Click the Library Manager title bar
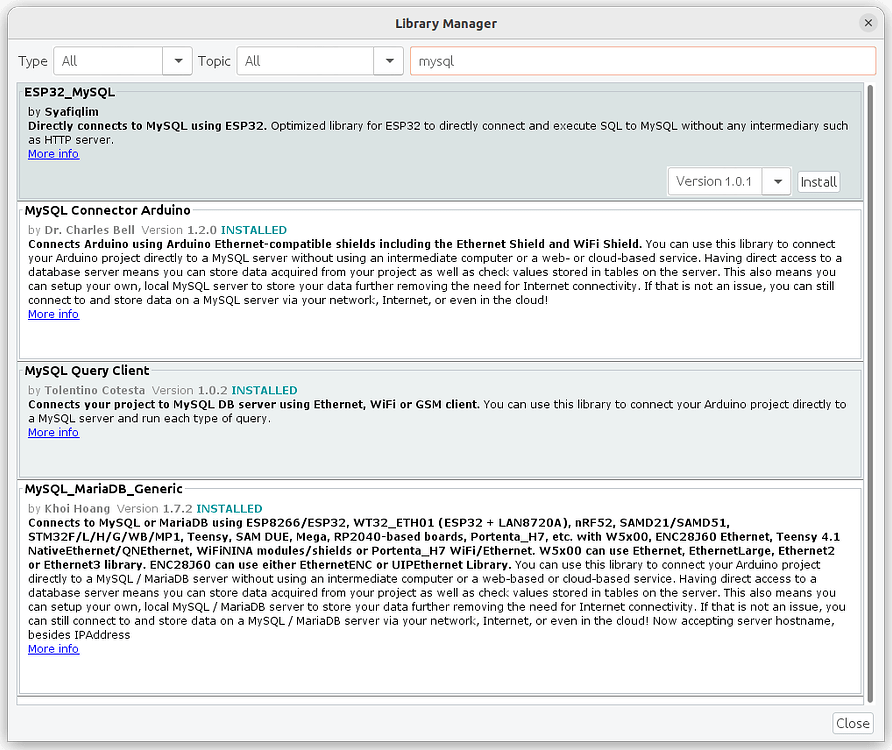 [446, 22]
